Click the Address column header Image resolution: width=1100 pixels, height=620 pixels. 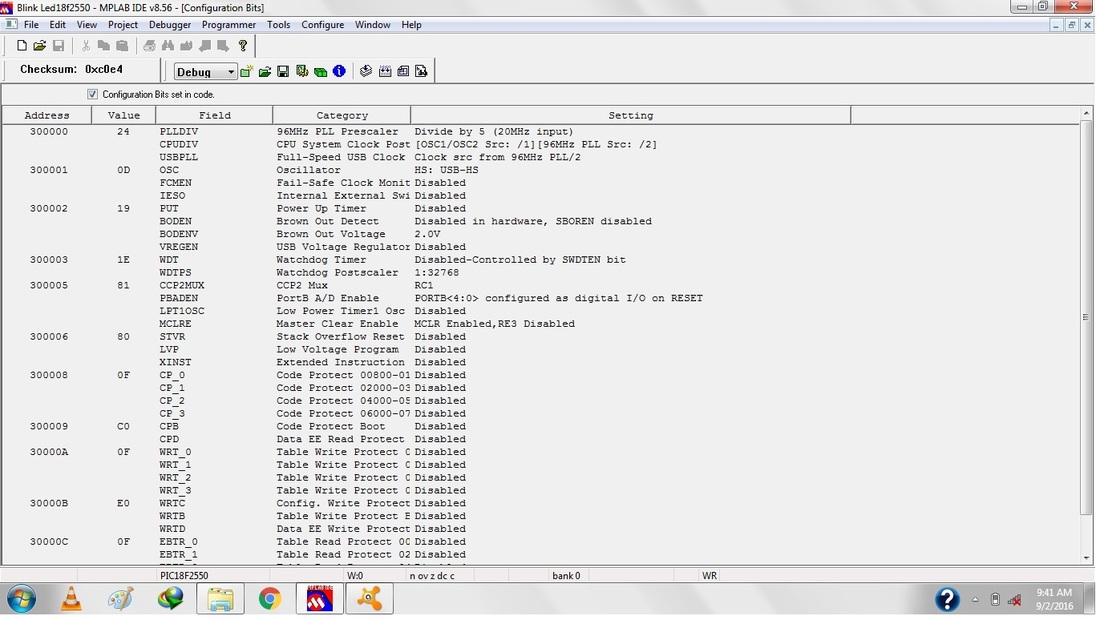pos(47,115)
